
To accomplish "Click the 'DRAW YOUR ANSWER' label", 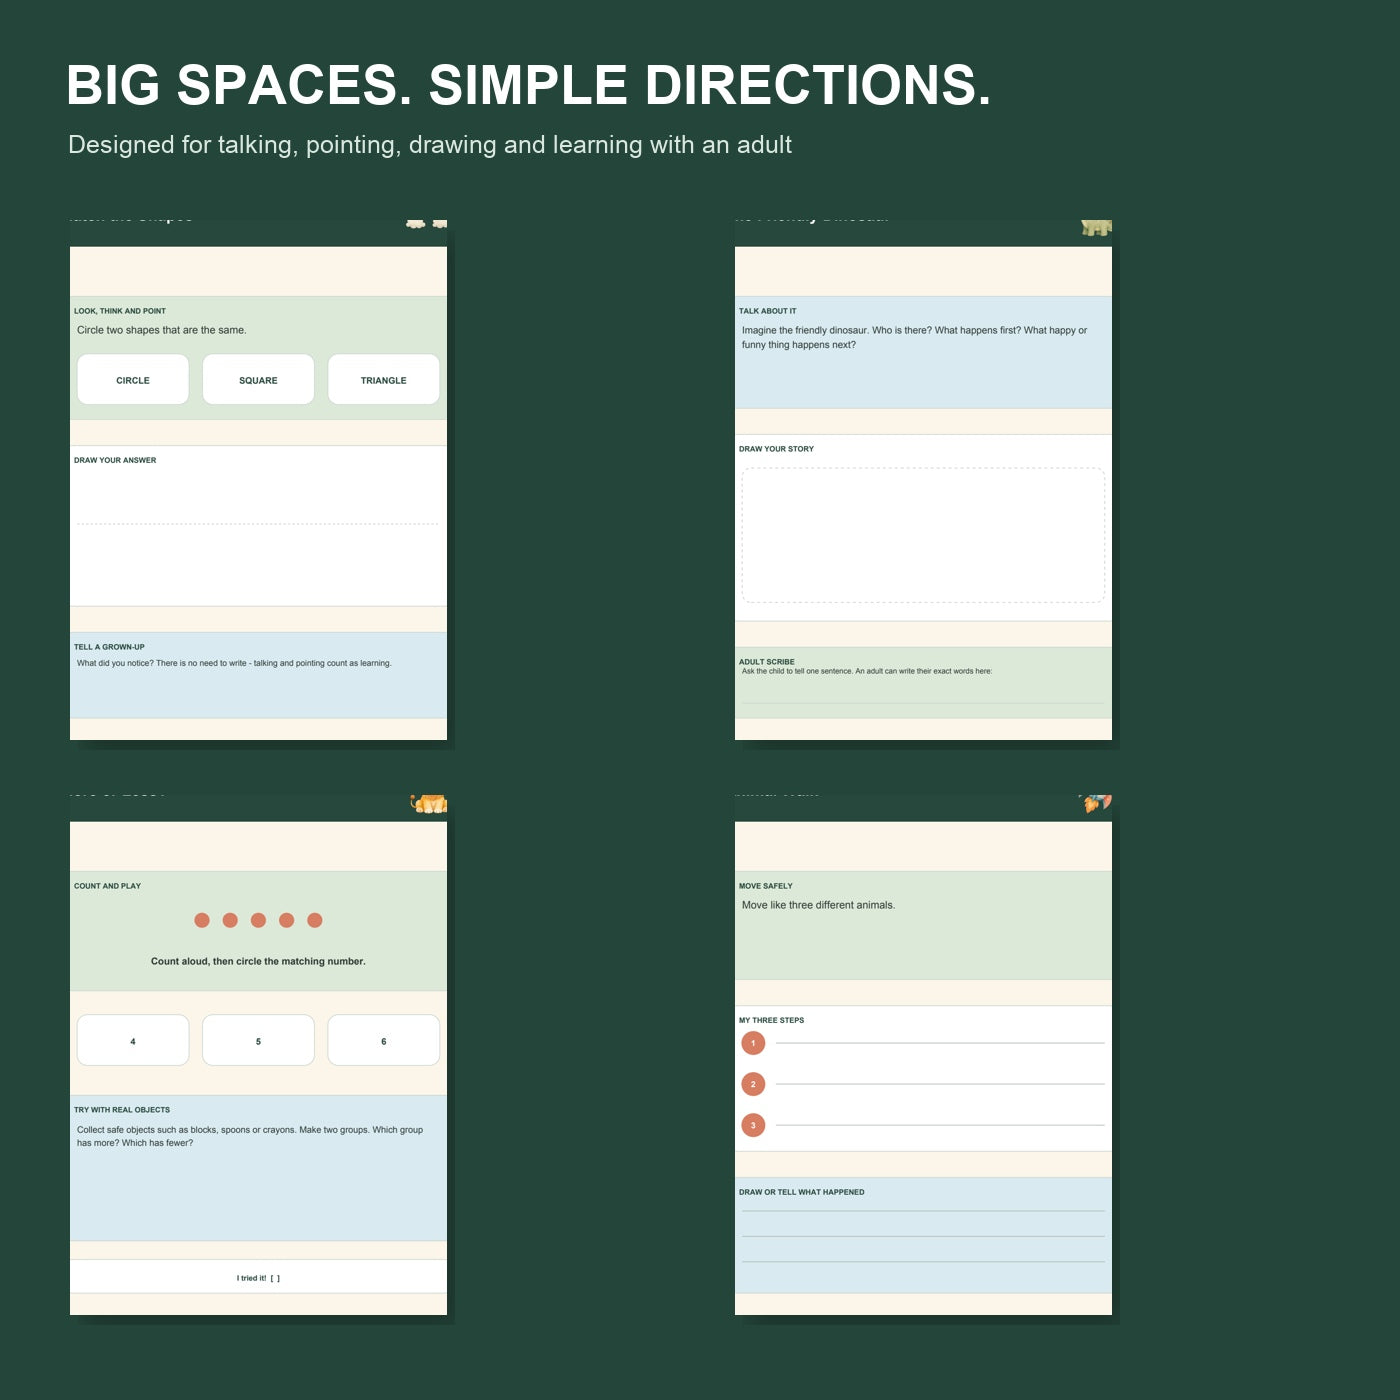I will coord(115,460).
